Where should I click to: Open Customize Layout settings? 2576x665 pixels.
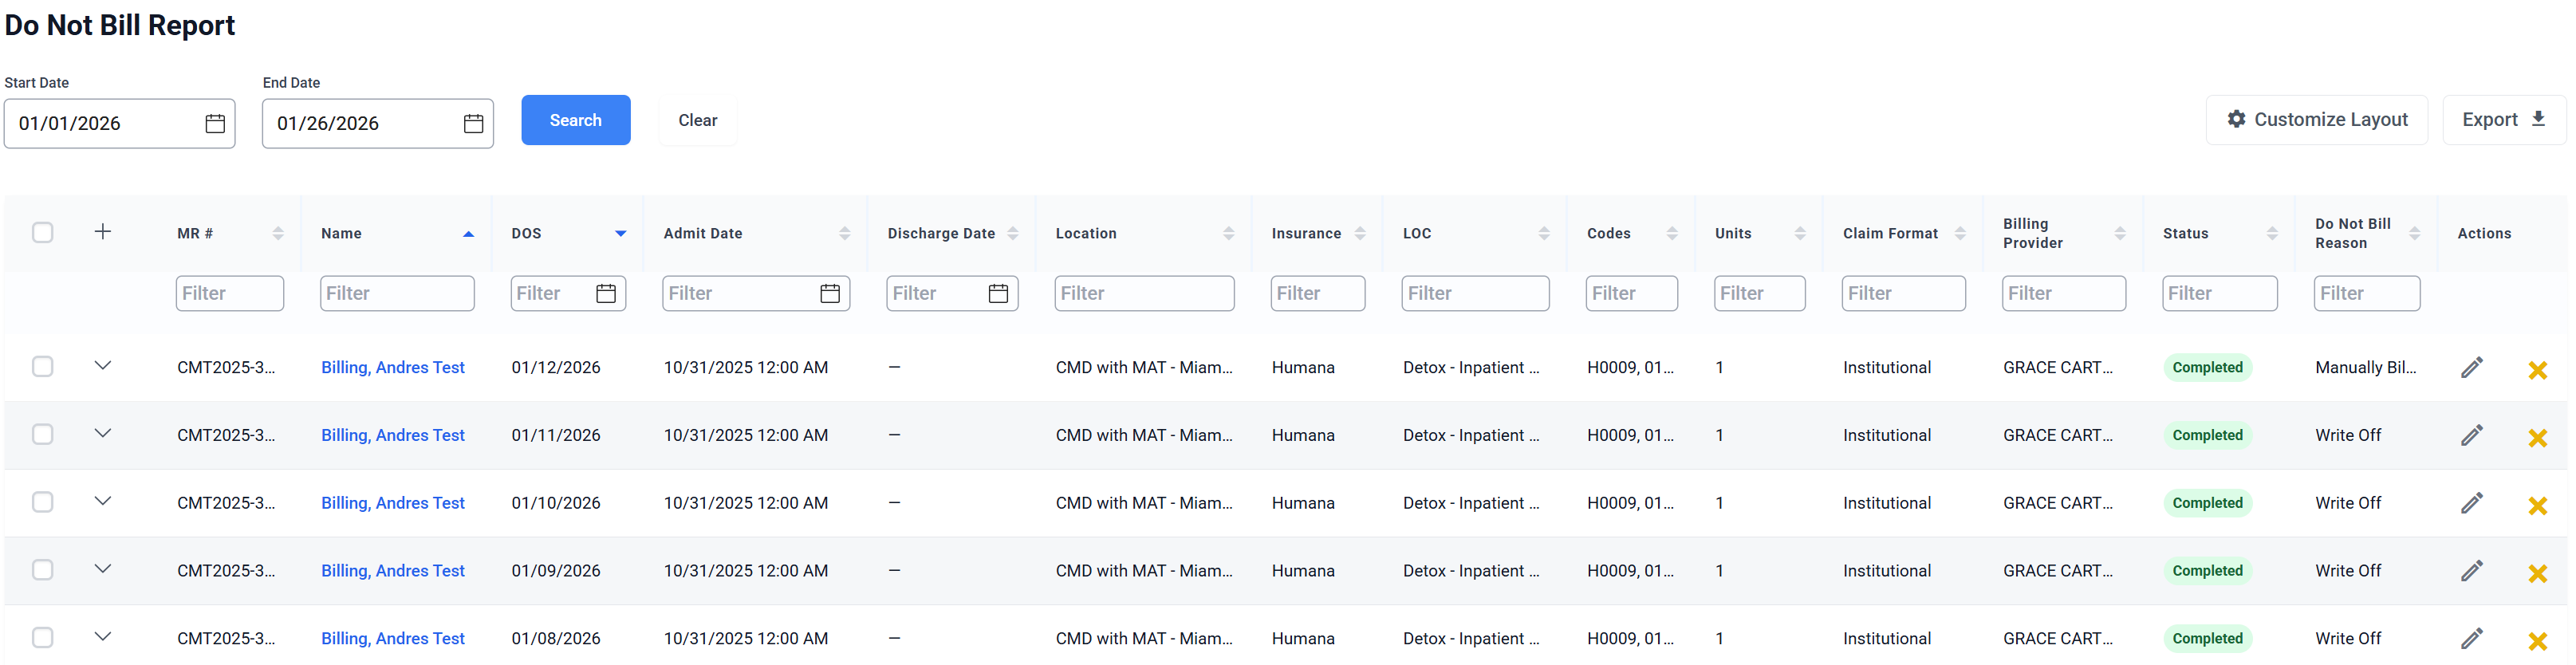pos(2316,120)
